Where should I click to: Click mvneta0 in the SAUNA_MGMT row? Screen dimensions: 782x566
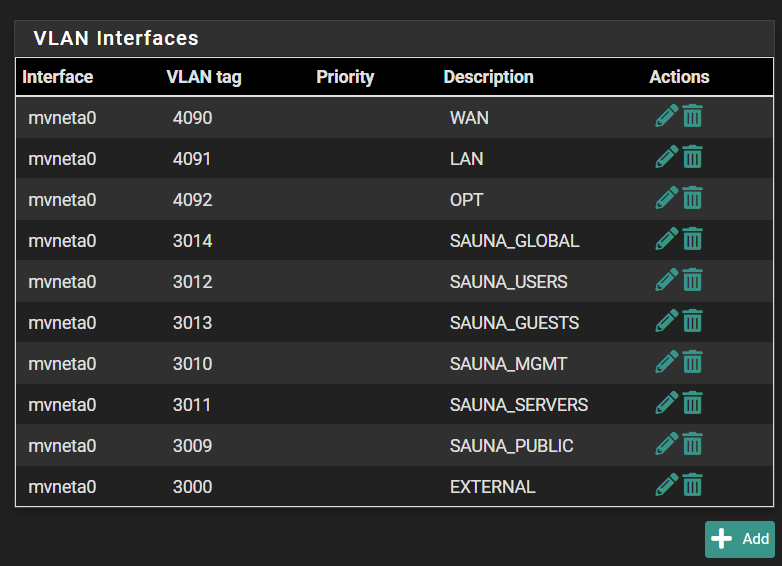tap(62, 364)
